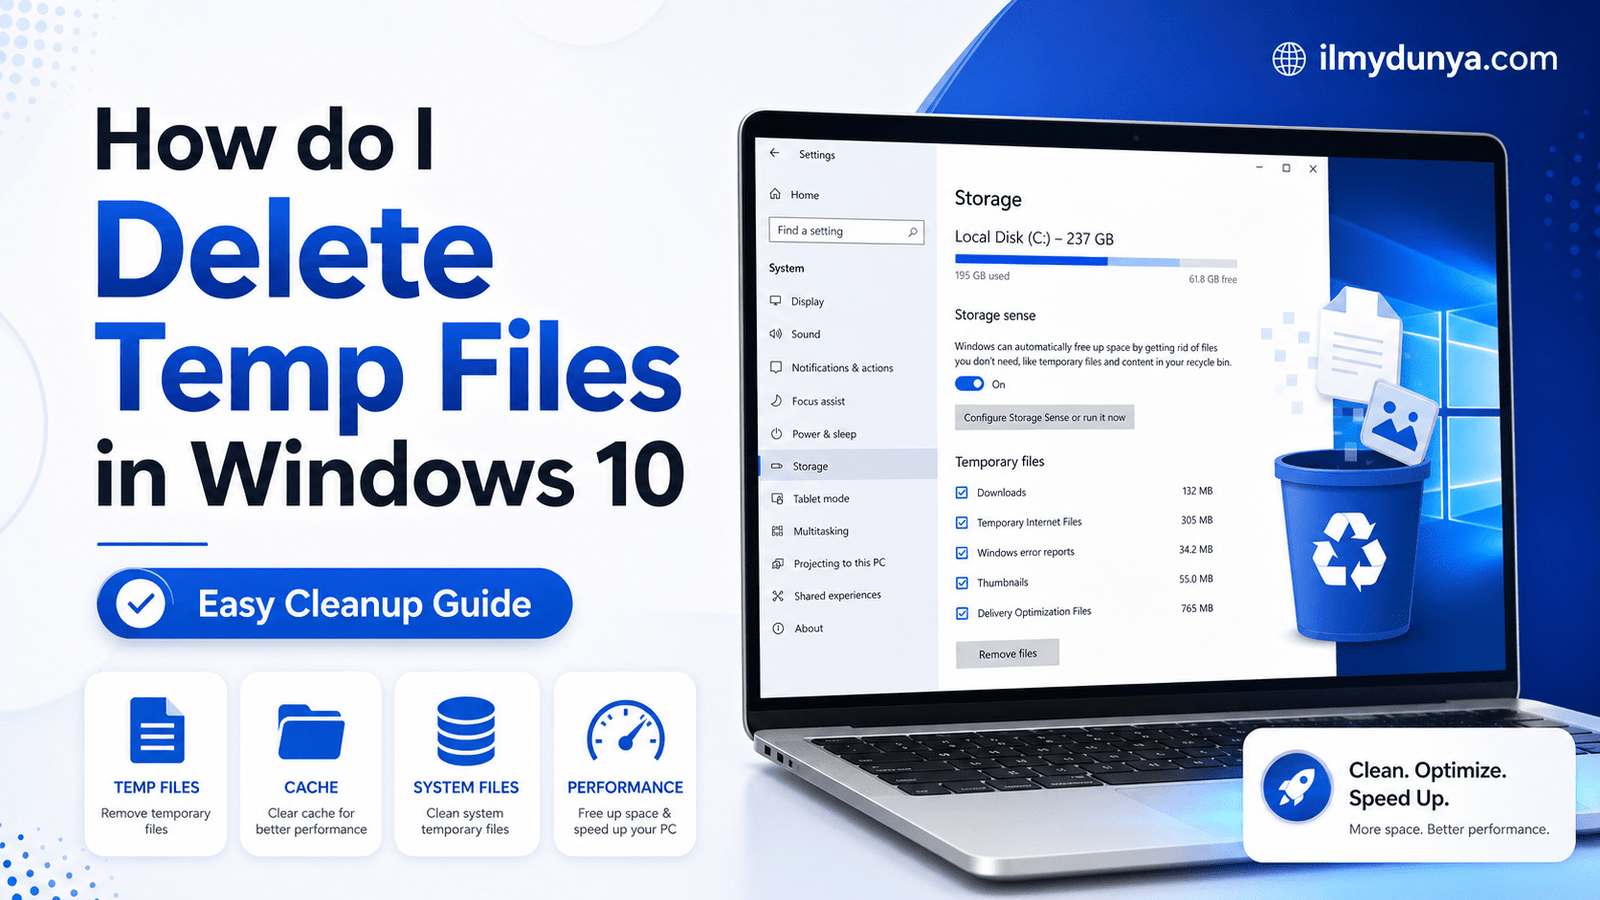
Task: Click the PERFORMANCE gauge icon
Action: coord(626,732)
